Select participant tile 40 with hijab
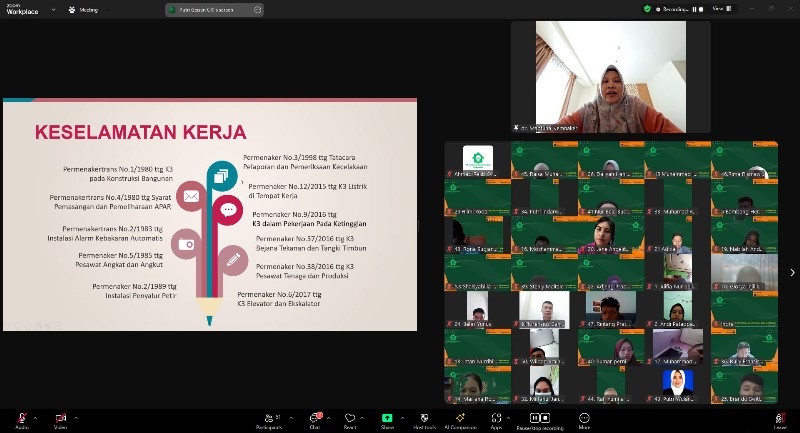The height and width of the screenshot is (433, 800). coord(611,347)
